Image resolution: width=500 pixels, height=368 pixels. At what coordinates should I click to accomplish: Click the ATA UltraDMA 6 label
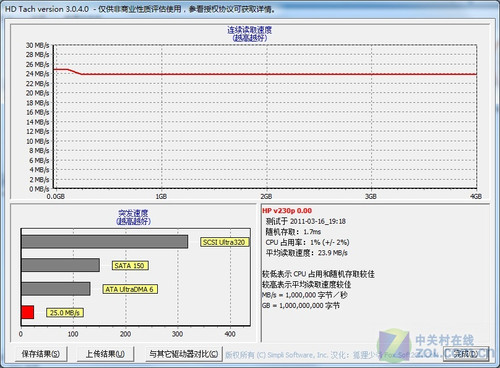tap(130, 289)
